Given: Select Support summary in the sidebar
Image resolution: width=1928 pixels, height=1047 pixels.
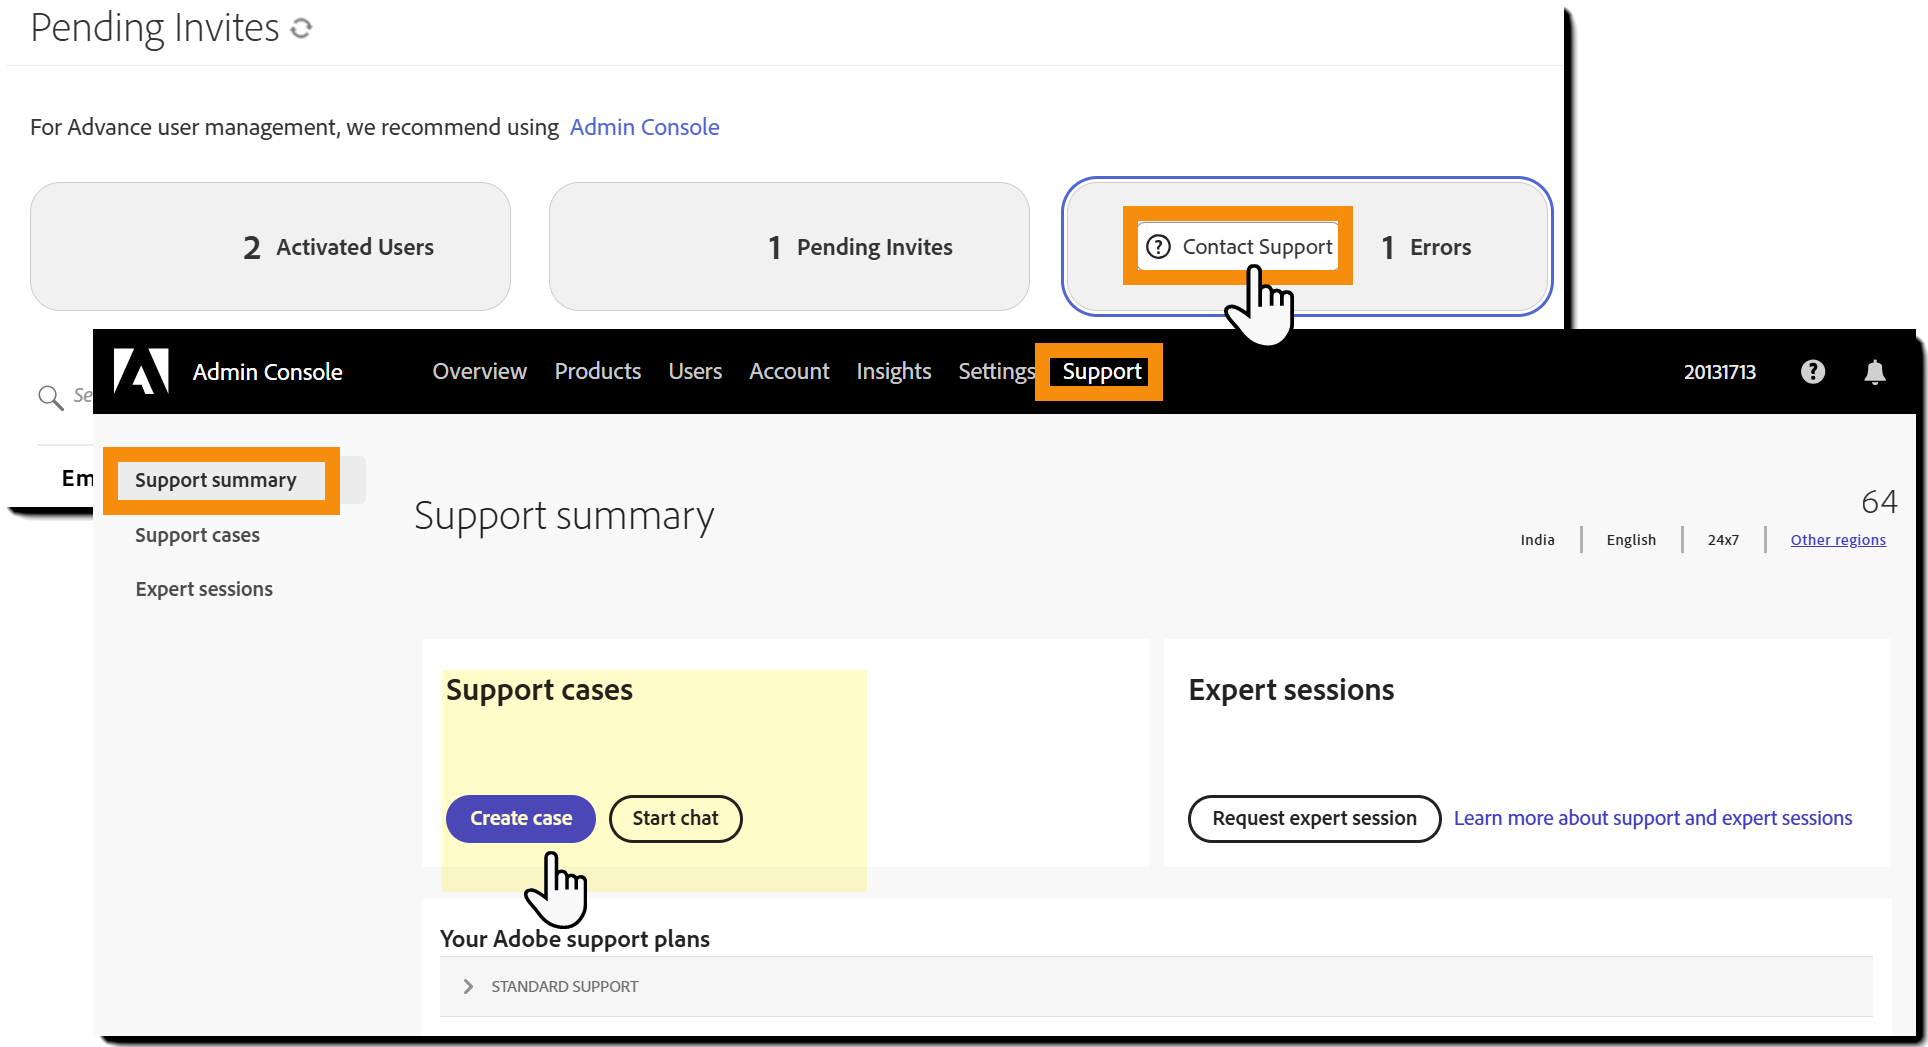Looking at the screenshot, I should (x=216, y=480).
